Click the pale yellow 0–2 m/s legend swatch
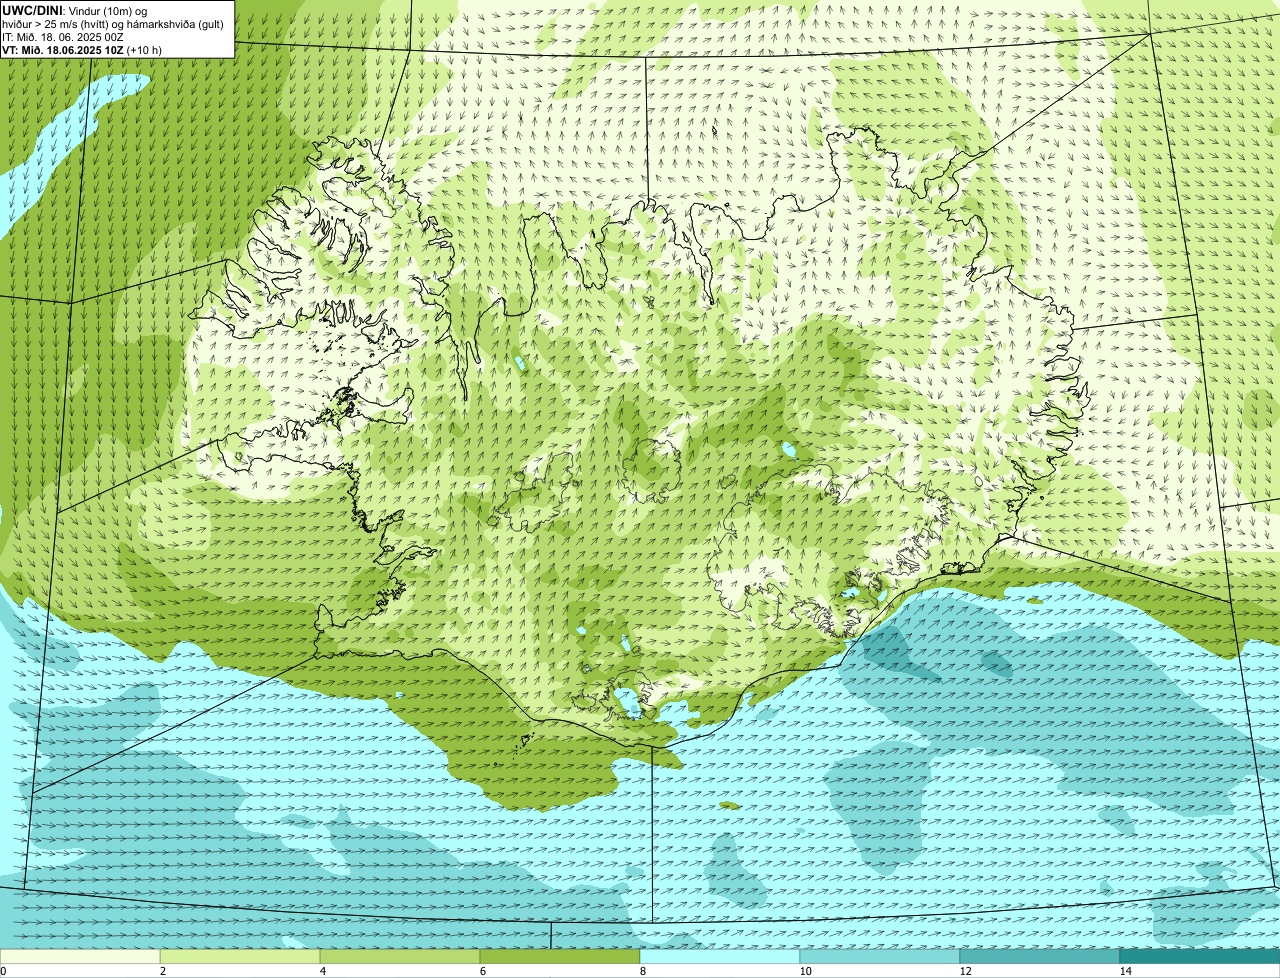The height and width of the screenshot is (978, 1280). [80, 956]
